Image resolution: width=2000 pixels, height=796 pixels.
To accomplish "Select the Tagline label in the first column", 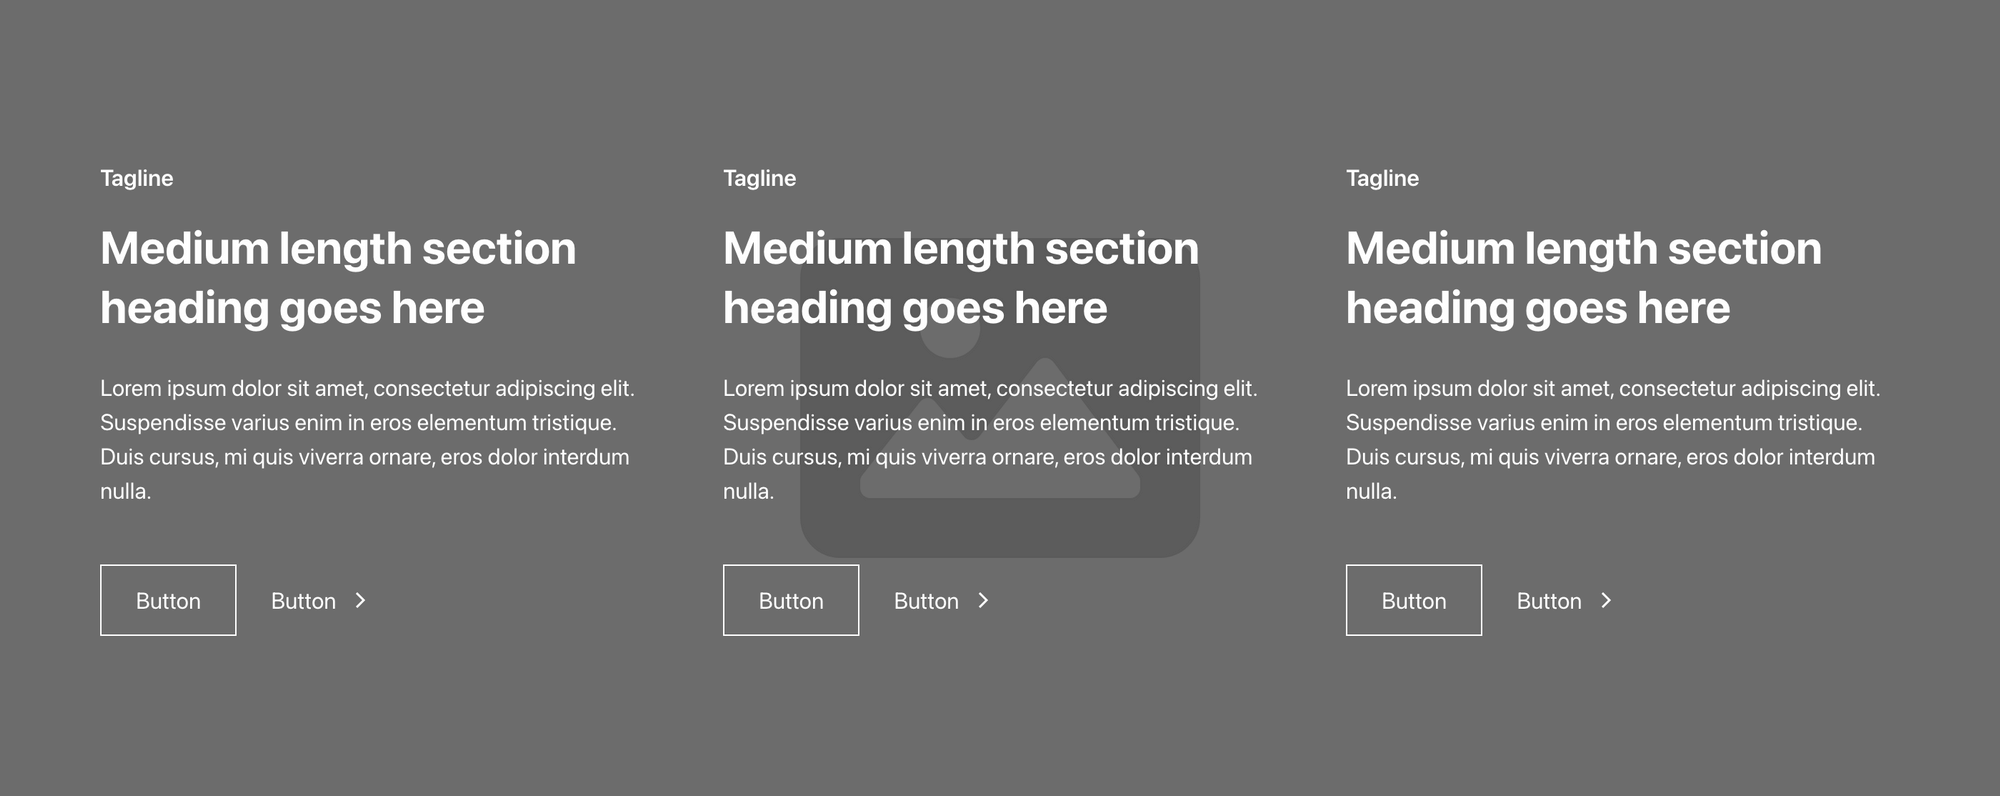I will point(137,178).
